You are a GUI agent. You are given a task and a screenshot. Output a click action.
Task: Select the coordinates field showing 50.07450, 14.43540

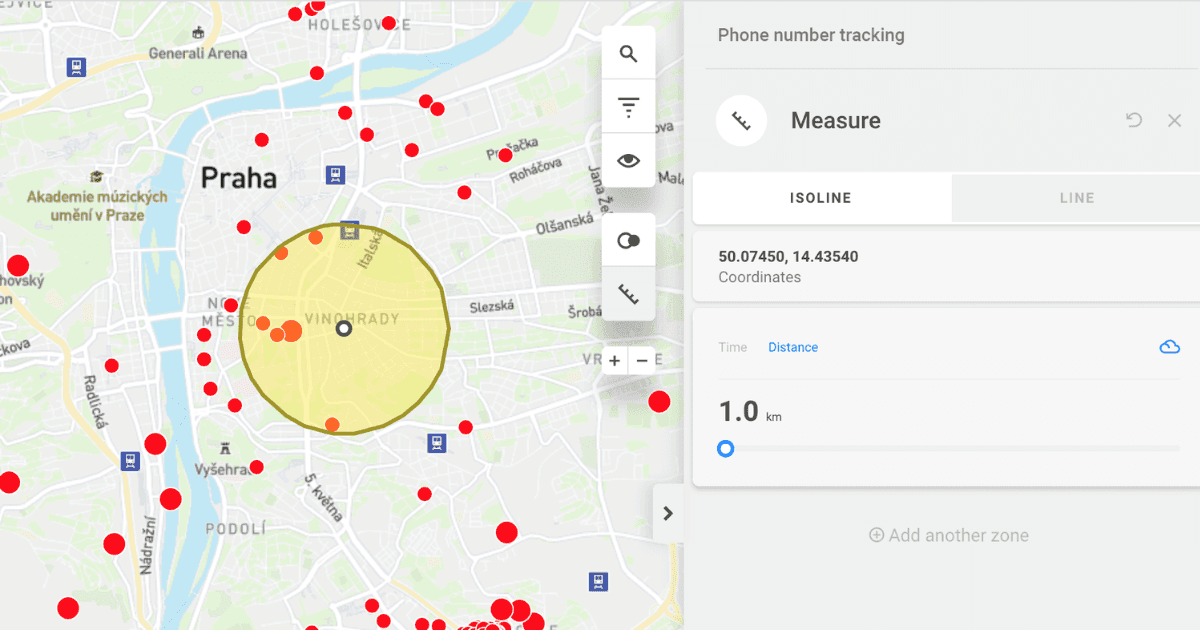click(x=788, y=256)
